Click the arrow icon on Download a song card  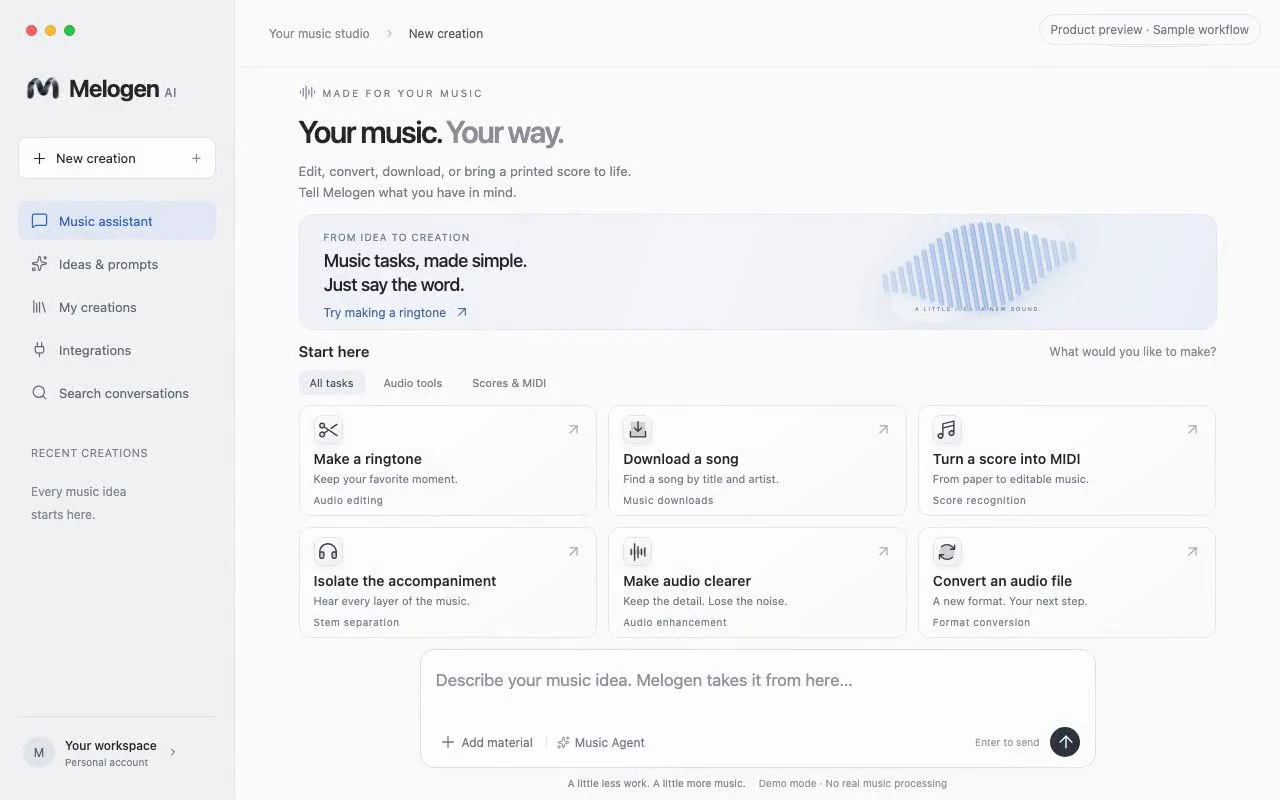pyautogui.click(x=883, y=430)
